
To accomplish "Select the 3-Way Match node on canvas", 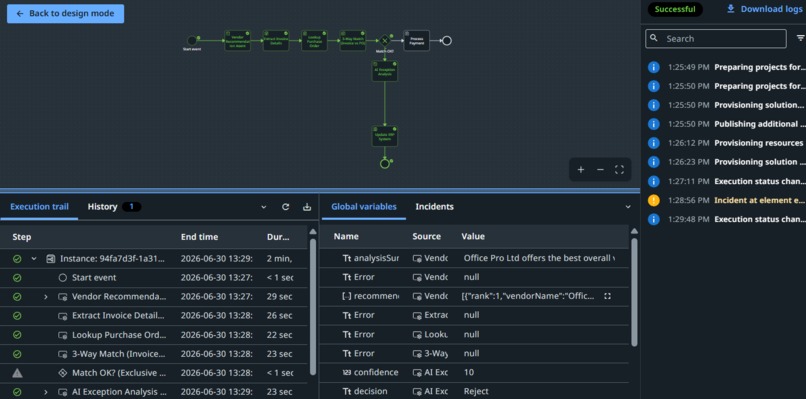I will click(353, 41).
